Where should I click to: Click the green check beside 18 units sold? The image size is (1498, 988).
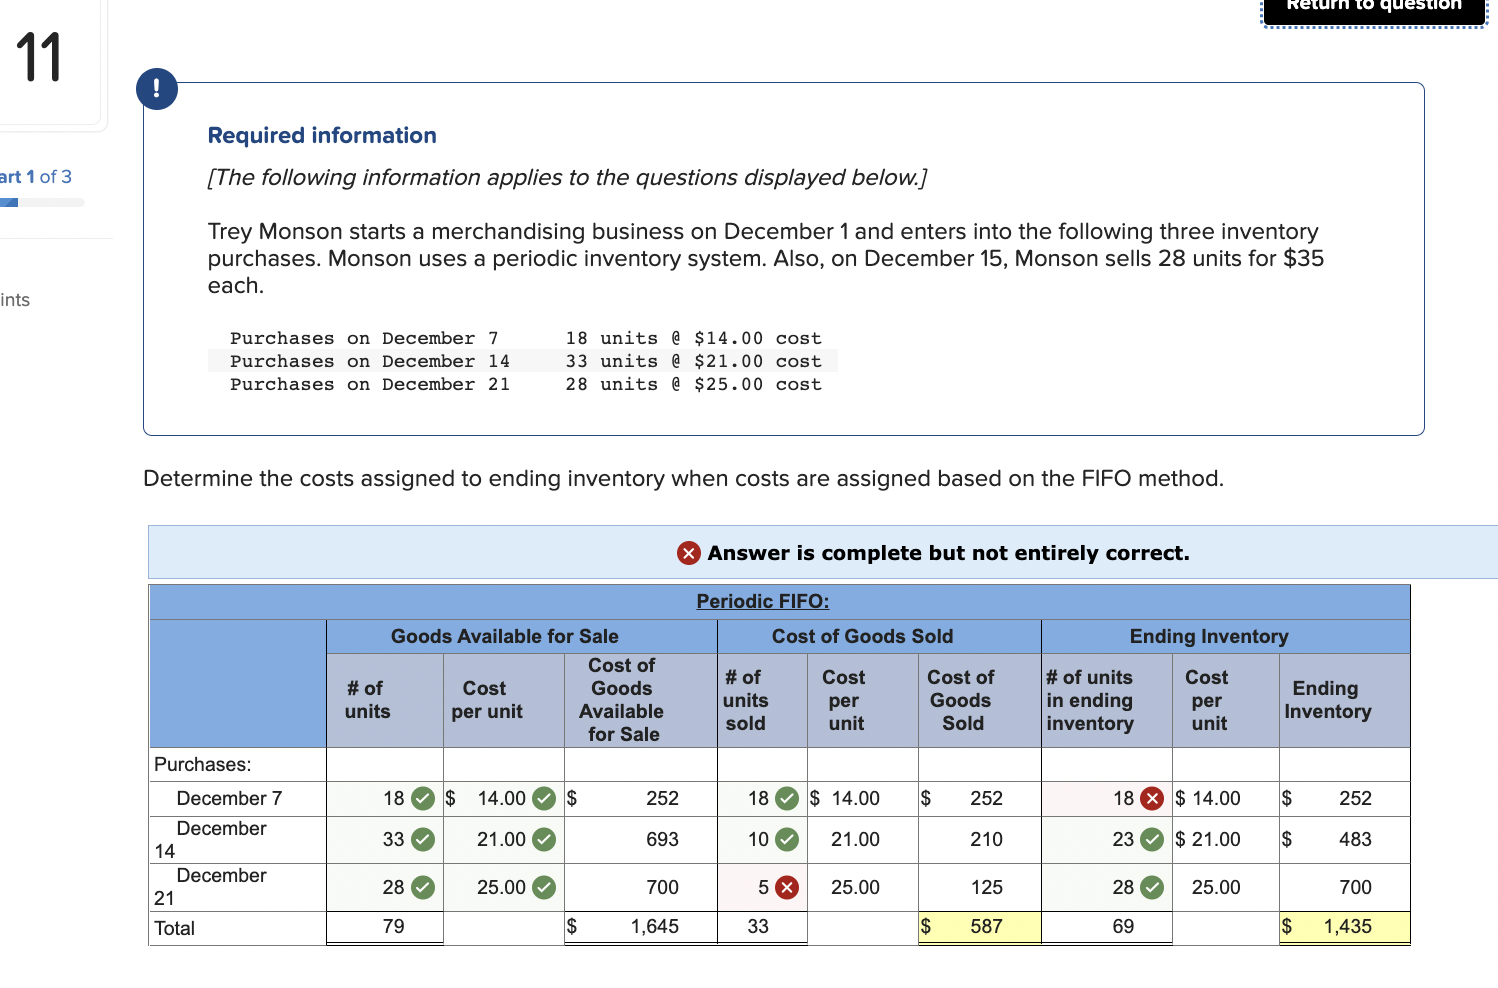(788, 798)
